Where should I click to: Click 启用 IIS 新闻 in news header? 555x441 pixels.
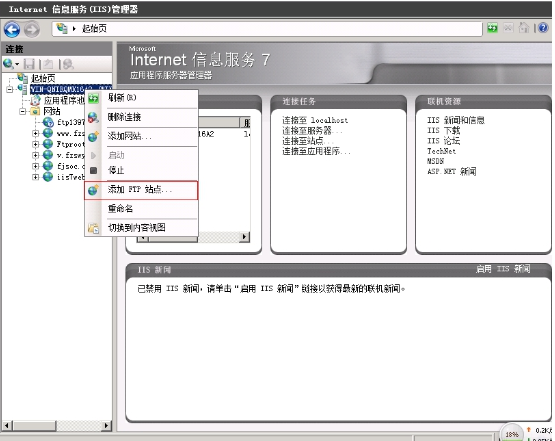point(503,269)
